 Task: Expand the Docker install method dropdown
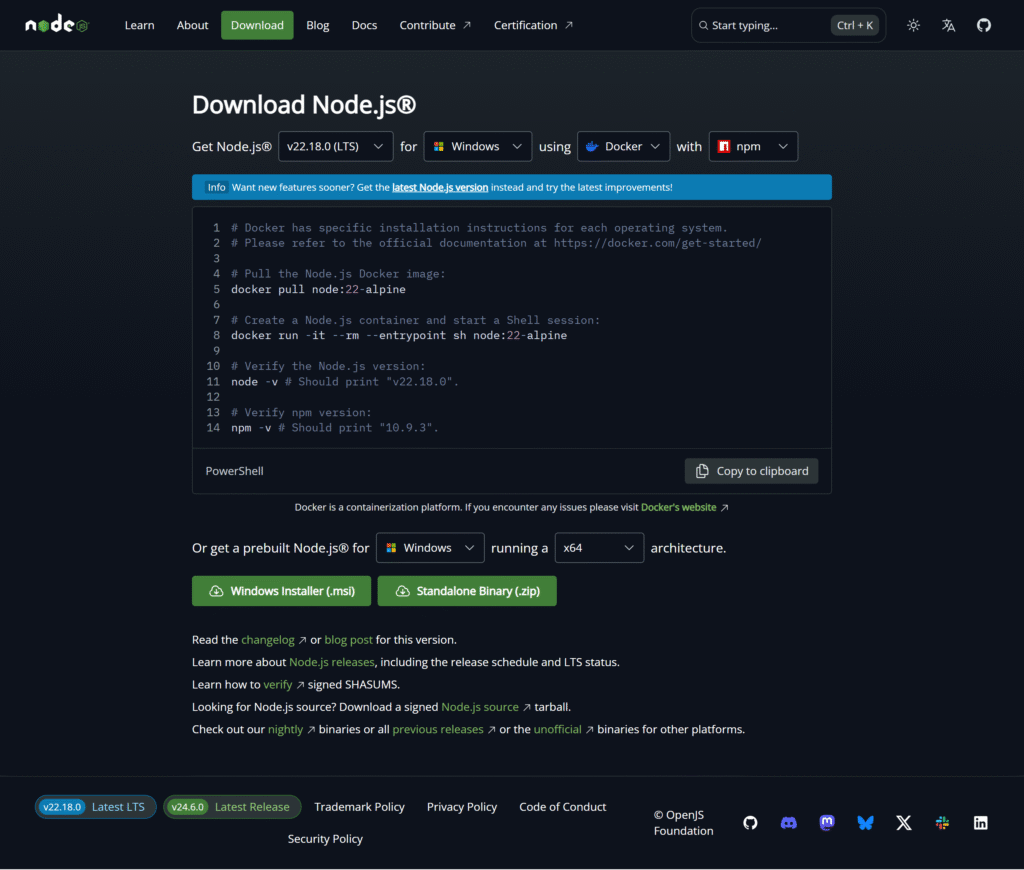(x=623, y=146)
